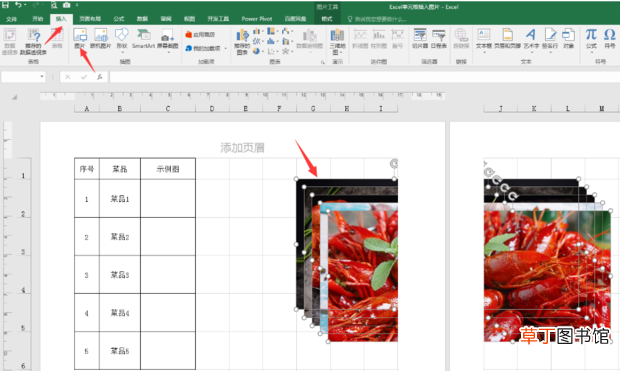Open the Name Box dropdown arrow
Screen dimensions: 620x371
pos(42,76)
